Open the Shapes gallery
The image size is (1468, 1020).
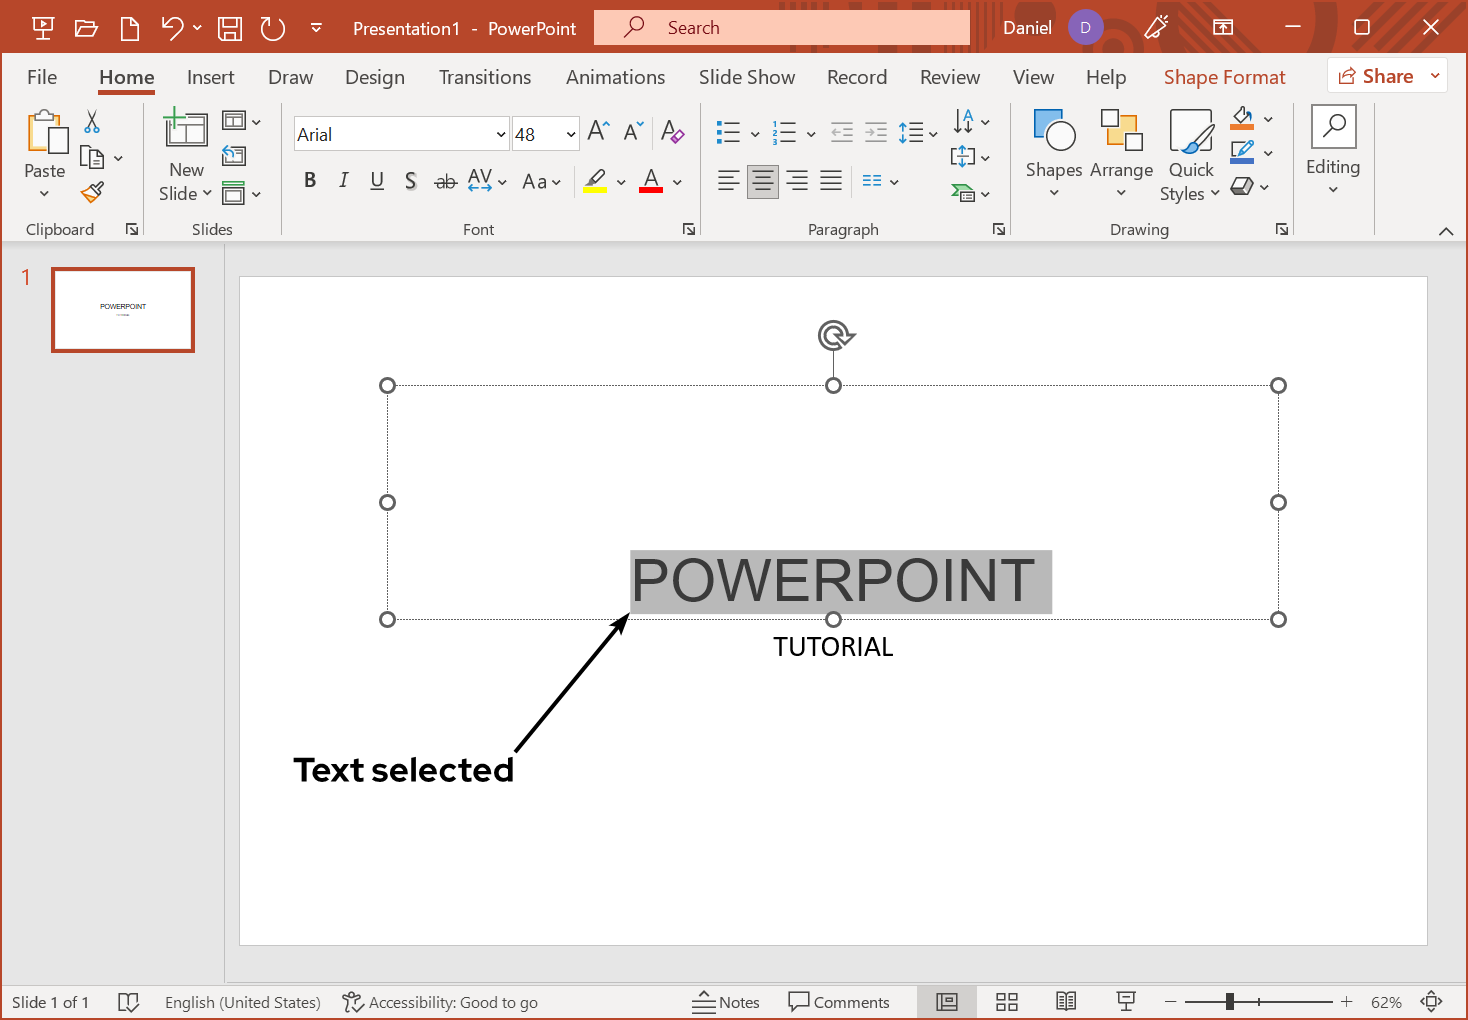1053,155
